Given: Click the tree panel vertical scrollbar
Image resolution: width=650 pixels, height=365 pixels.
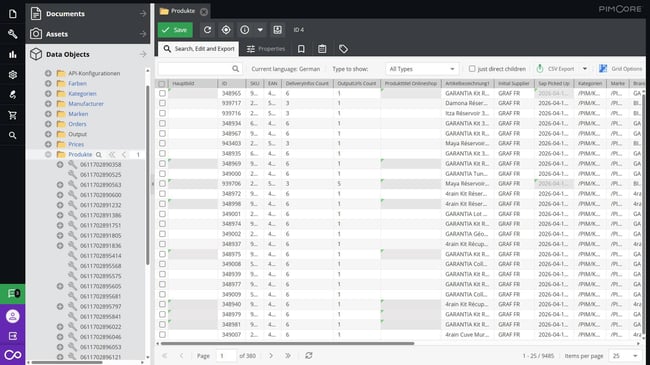Looking at the screenshot, I should point(148,175).
